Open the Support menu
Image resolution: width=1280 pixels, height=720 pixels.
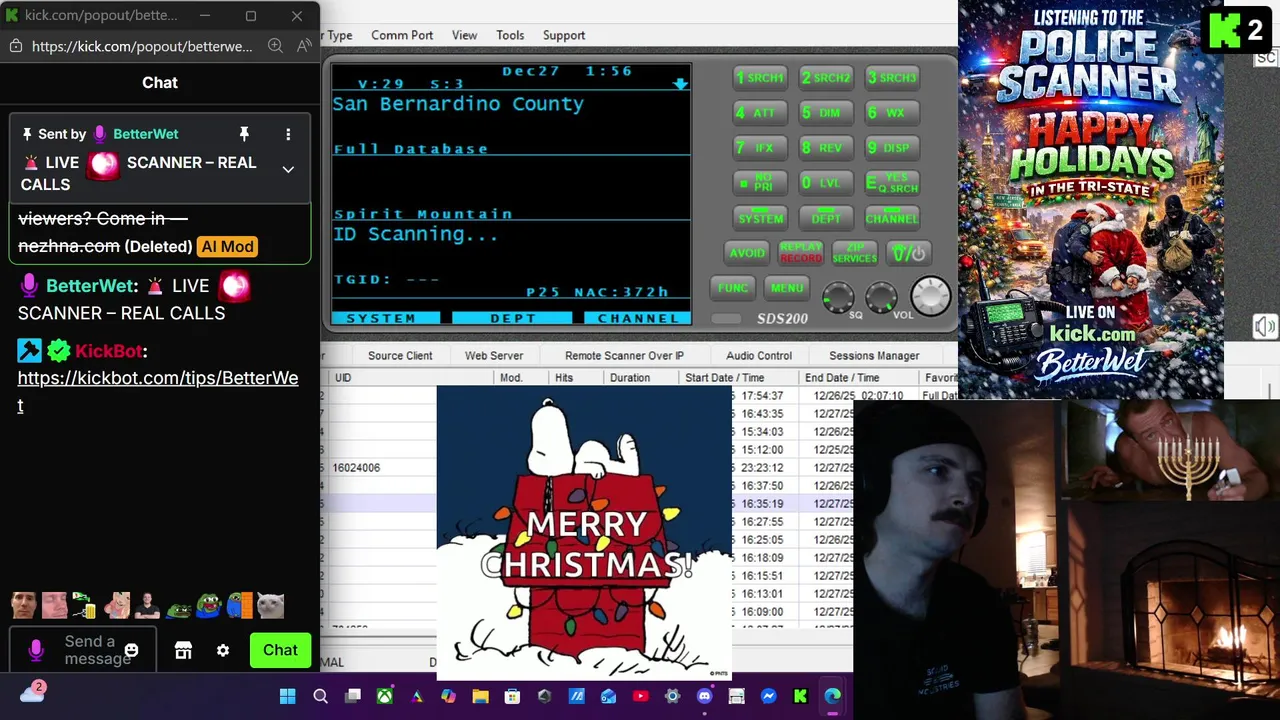564,35
